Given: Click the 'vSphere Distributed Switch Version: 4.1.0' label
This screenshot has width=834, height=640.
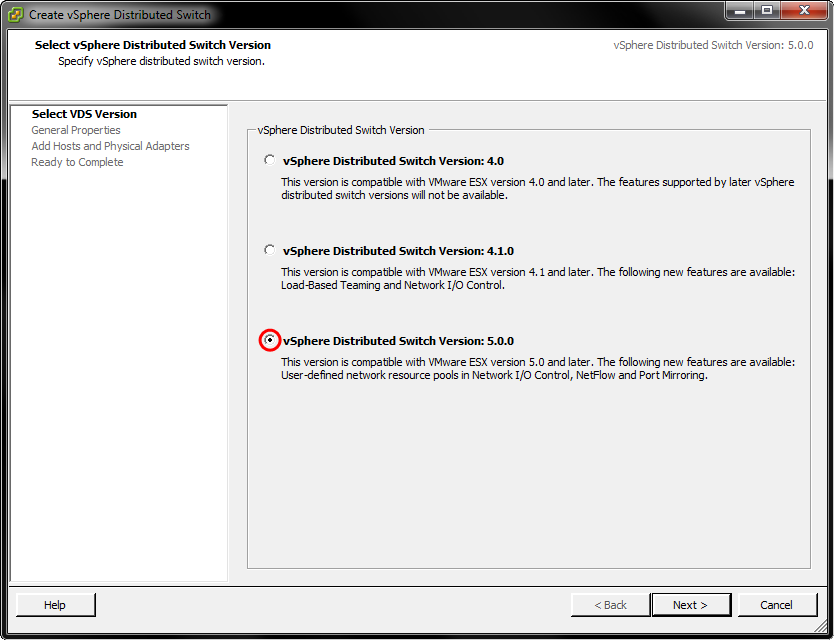Looking at the screenshot, I should tap(398, 251).
